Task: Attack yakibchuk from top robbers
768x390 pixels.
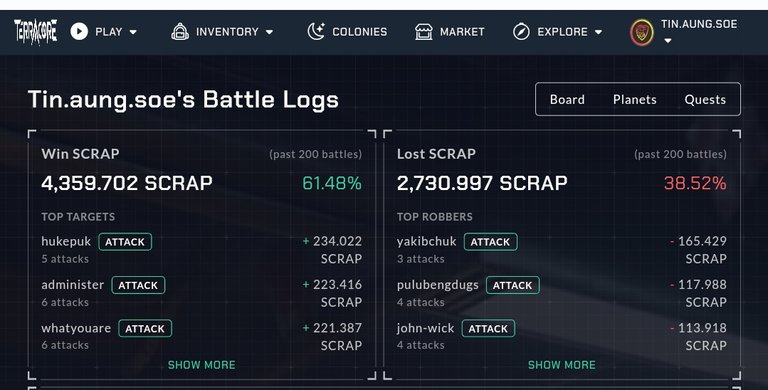Action: 491,242
